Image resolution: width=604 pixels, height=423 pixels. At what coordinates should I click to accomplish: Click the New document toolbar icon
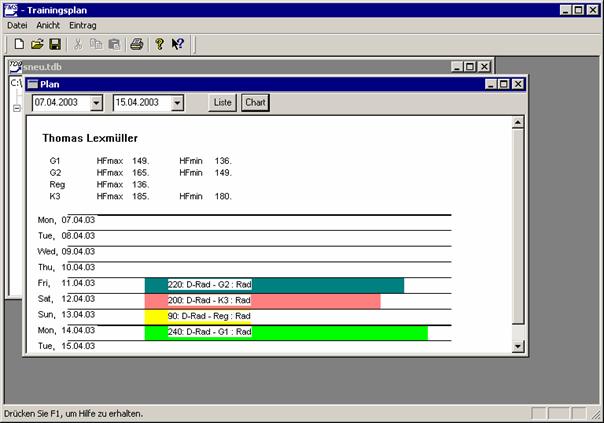click(x=19, y=44)
